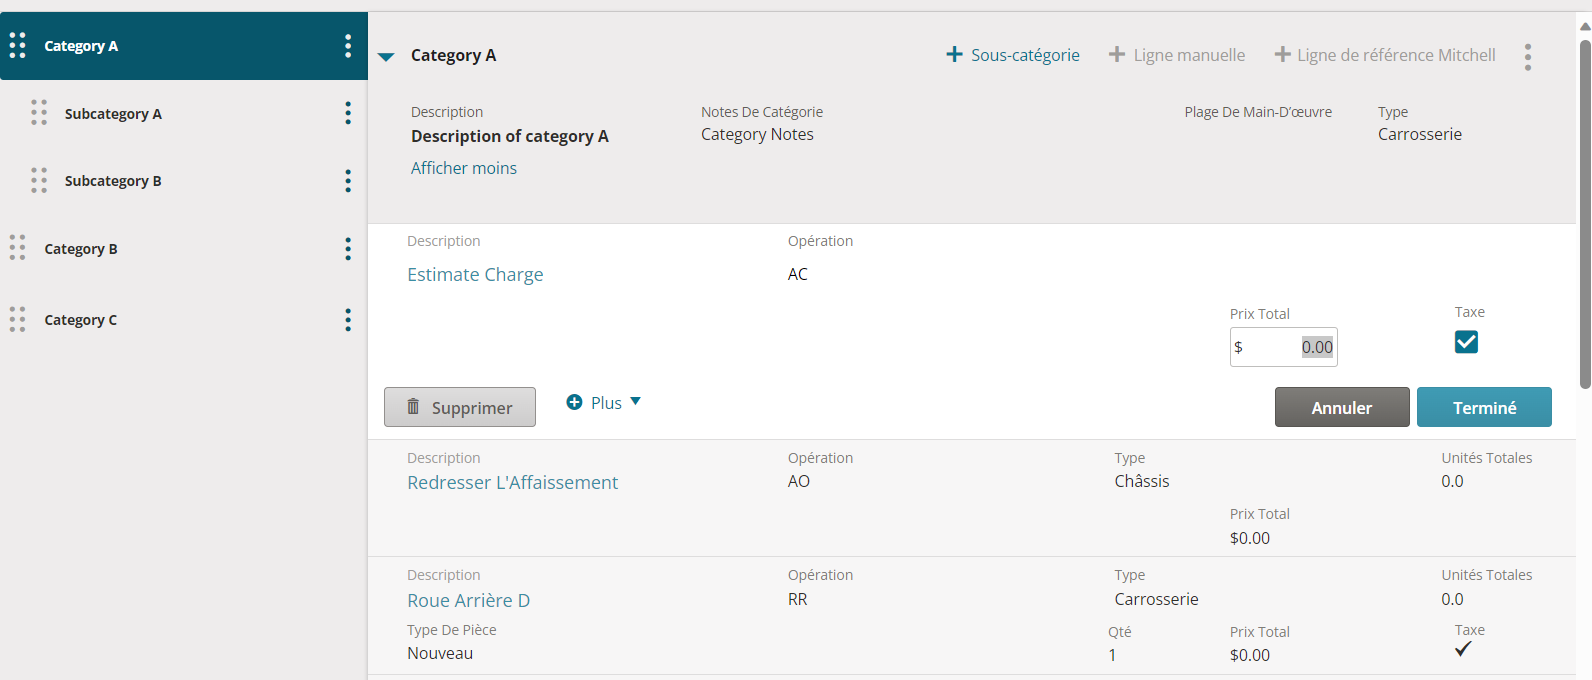Open kebab menu for Subcategory A
Viewport: 1592px width, 680px height.
[348, 113]
